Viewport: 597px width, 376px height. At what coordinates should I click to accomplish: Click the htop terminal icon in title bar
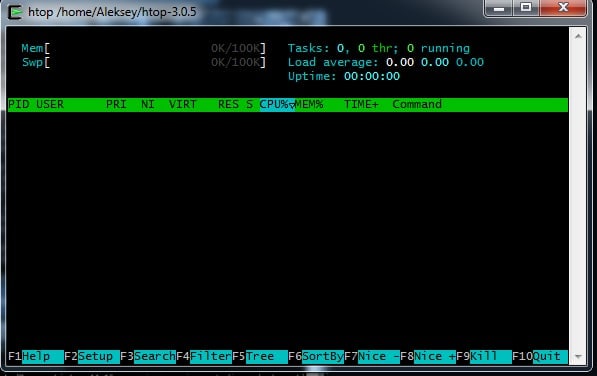click(15, 12)
